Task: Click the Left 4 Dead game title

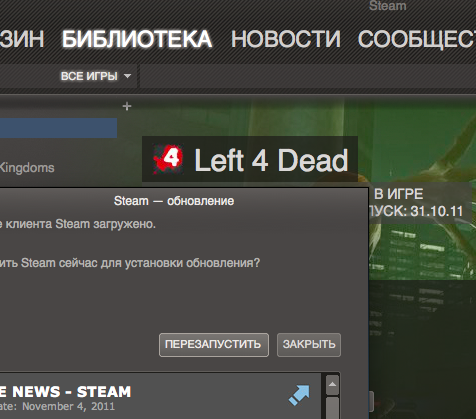Action: tap(271, 161)
